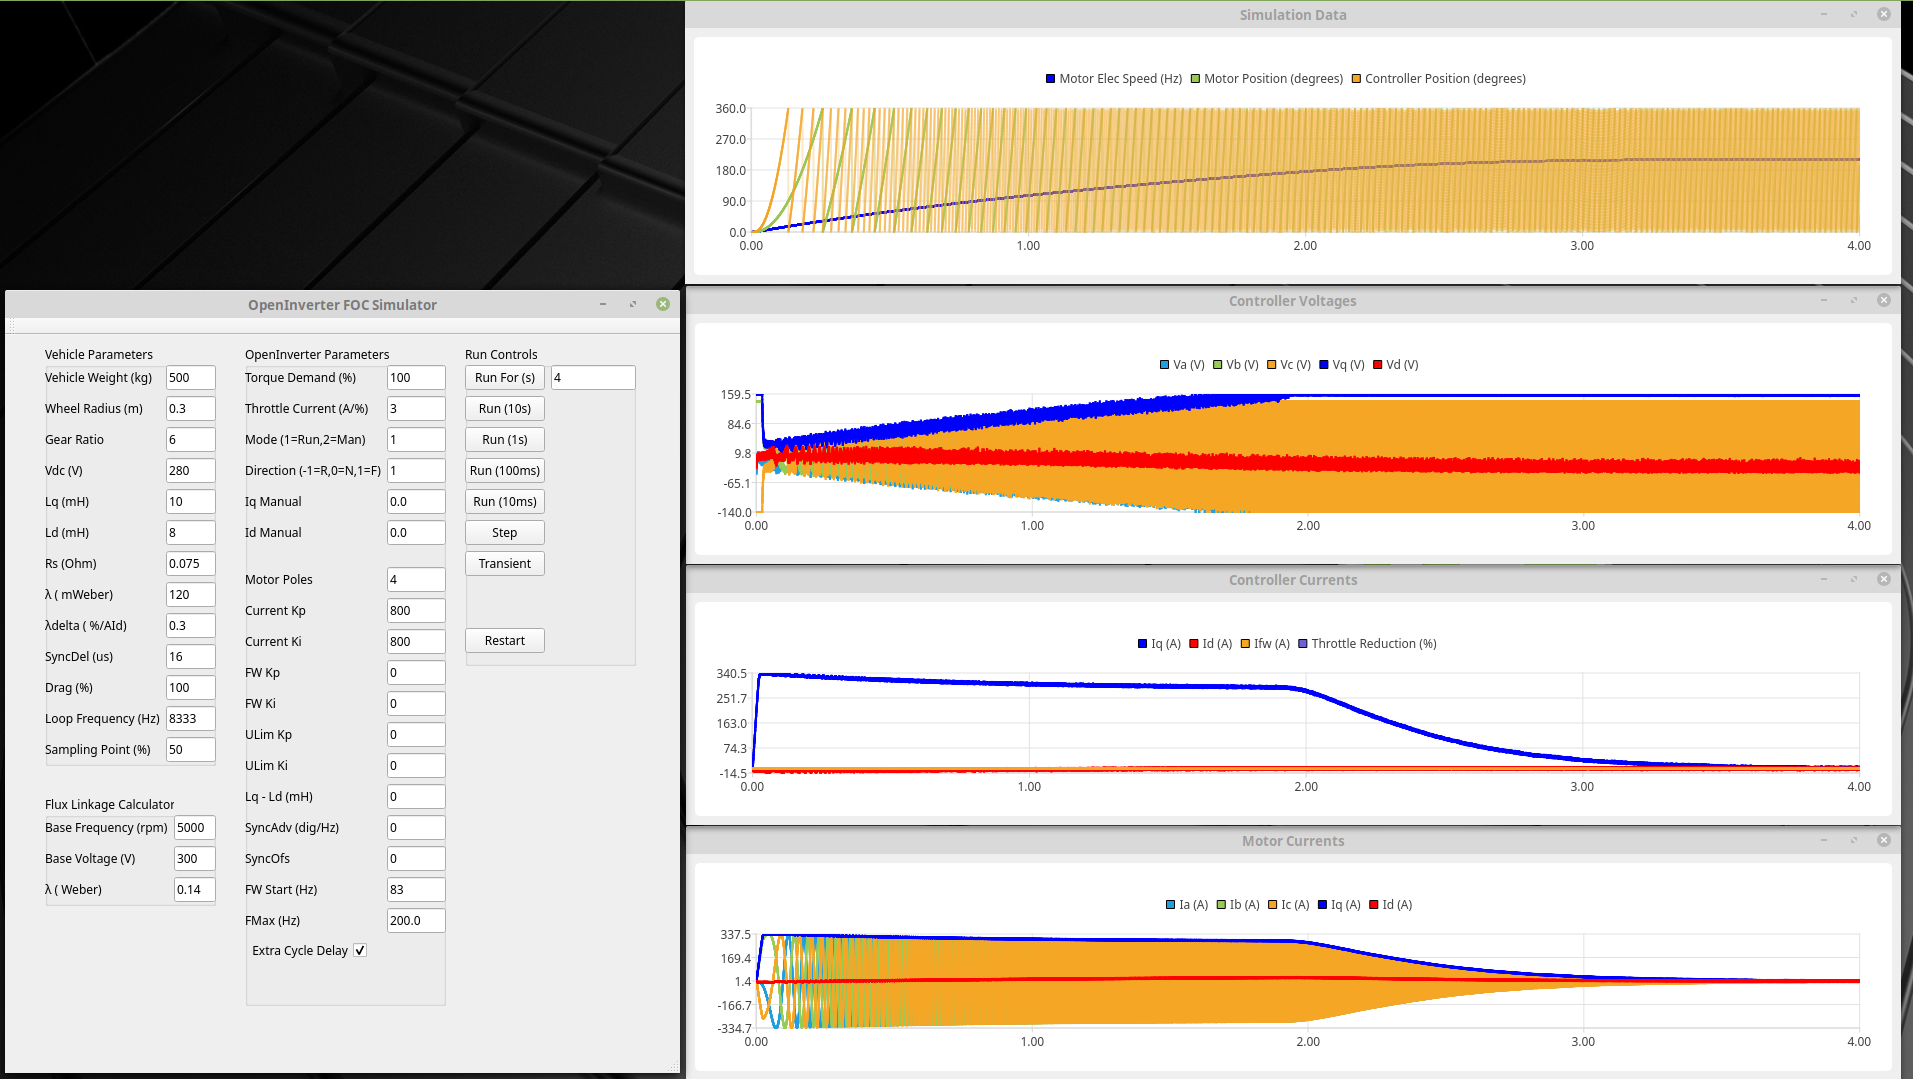Image resolution: width=1913 pixels, height=1079 pixels.
Task: Click the Restart button
Action: coord(504,641)
